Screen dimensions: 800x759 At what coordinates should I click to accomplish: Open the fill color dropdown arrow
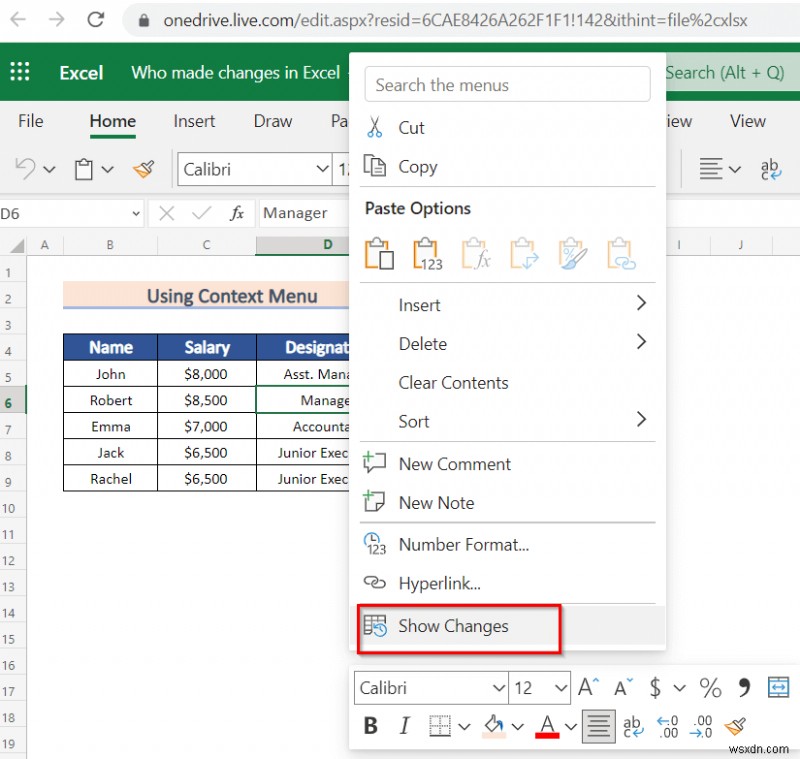[516, 725]
